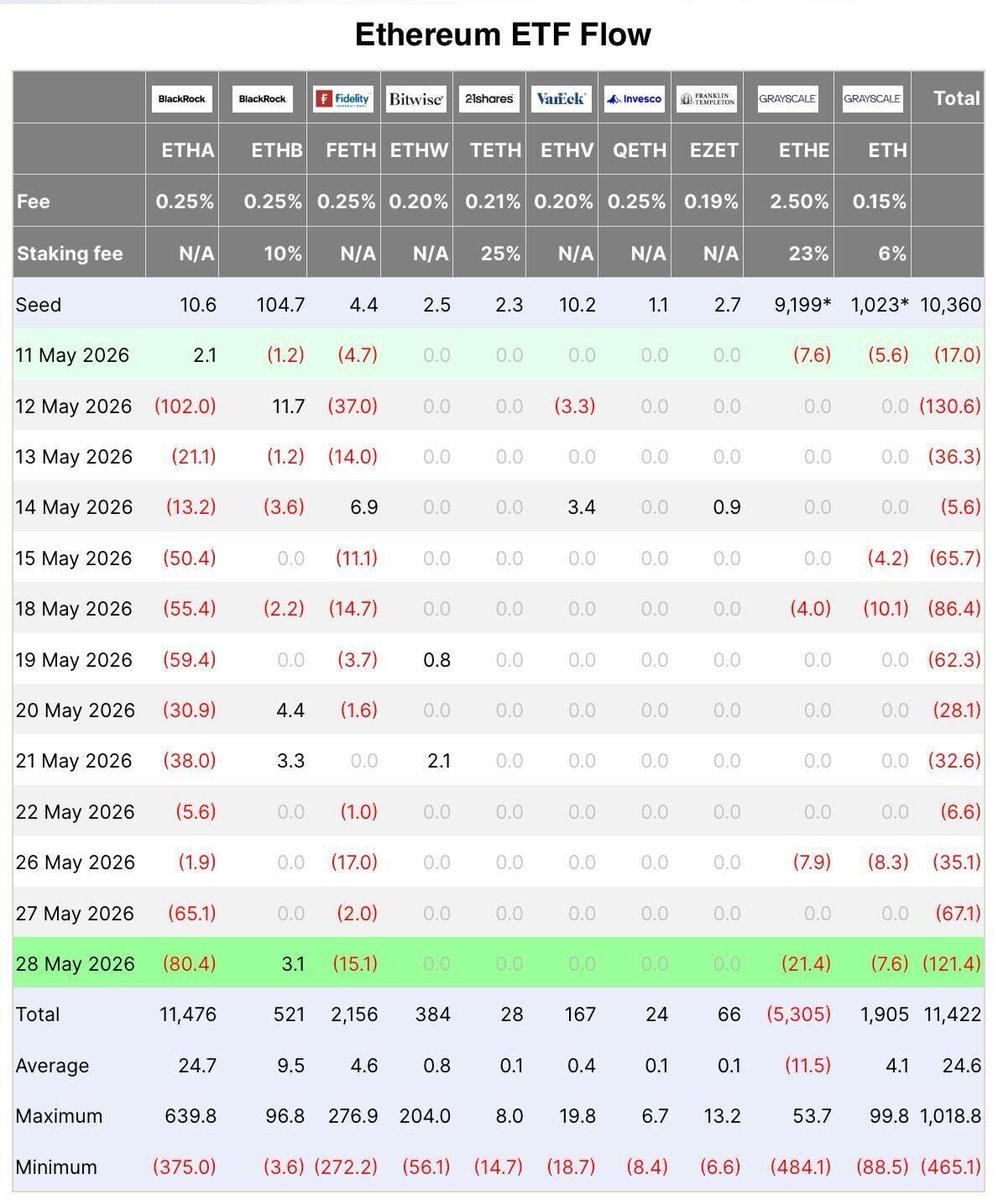The width and height of the screenshot is (998, 1200).
Task: Click the 10% staking fee for ETHB
Action: (283, 253)
